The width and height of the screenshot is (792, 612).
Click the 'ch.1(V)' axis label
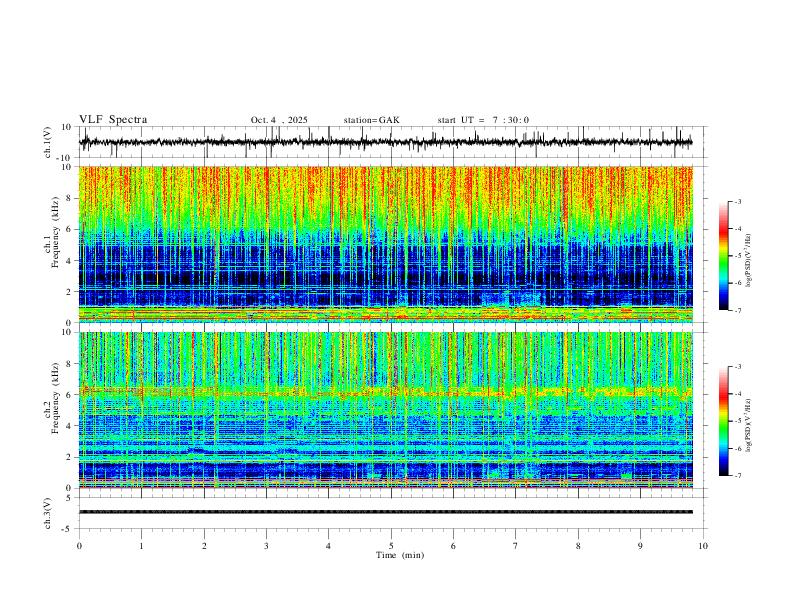(48, 142)
